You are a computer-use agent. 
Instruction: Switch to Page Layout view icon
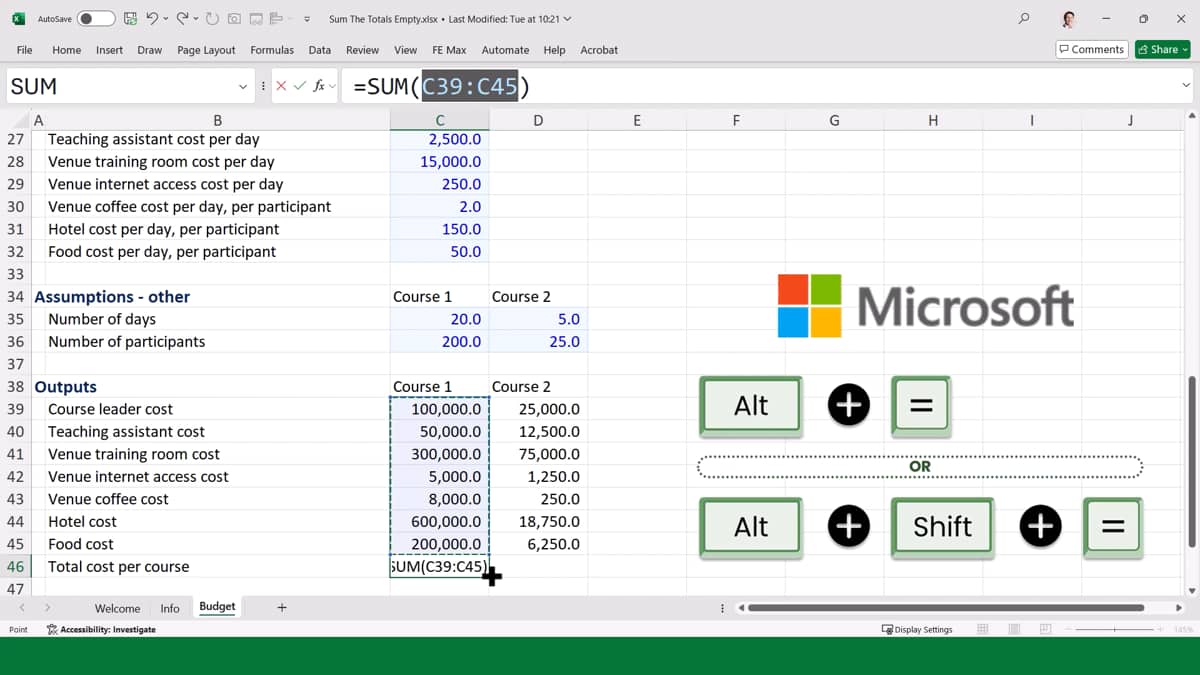[x=1014, y=629]
